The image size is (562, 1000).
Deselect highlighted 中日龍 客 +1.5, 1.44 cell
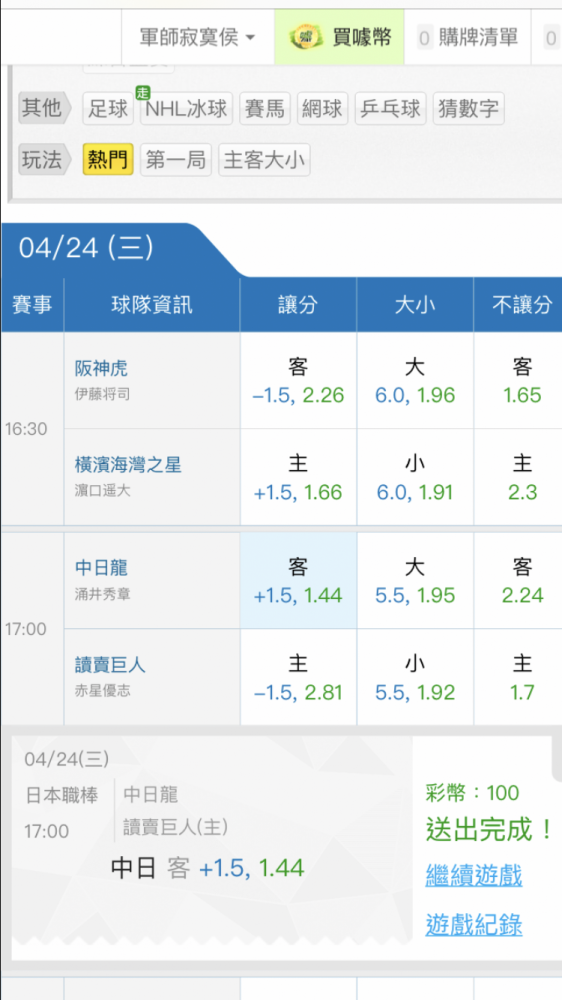click(x=298, y=580)
